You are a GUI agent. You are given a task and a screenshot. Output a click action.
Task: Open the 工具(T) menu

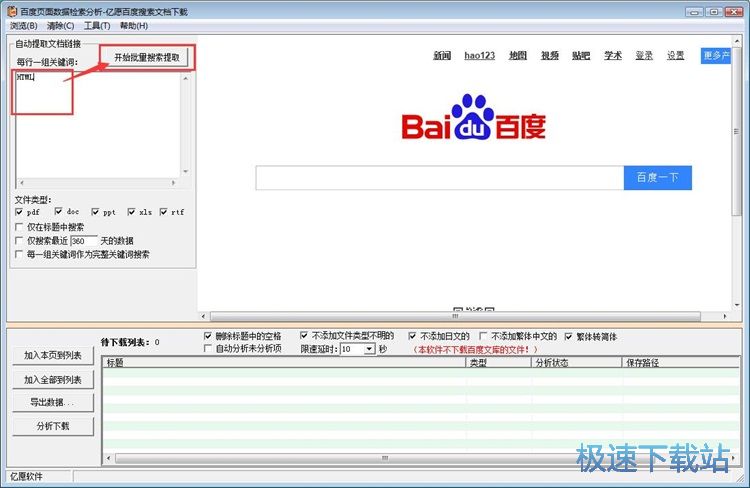[97, 25]
